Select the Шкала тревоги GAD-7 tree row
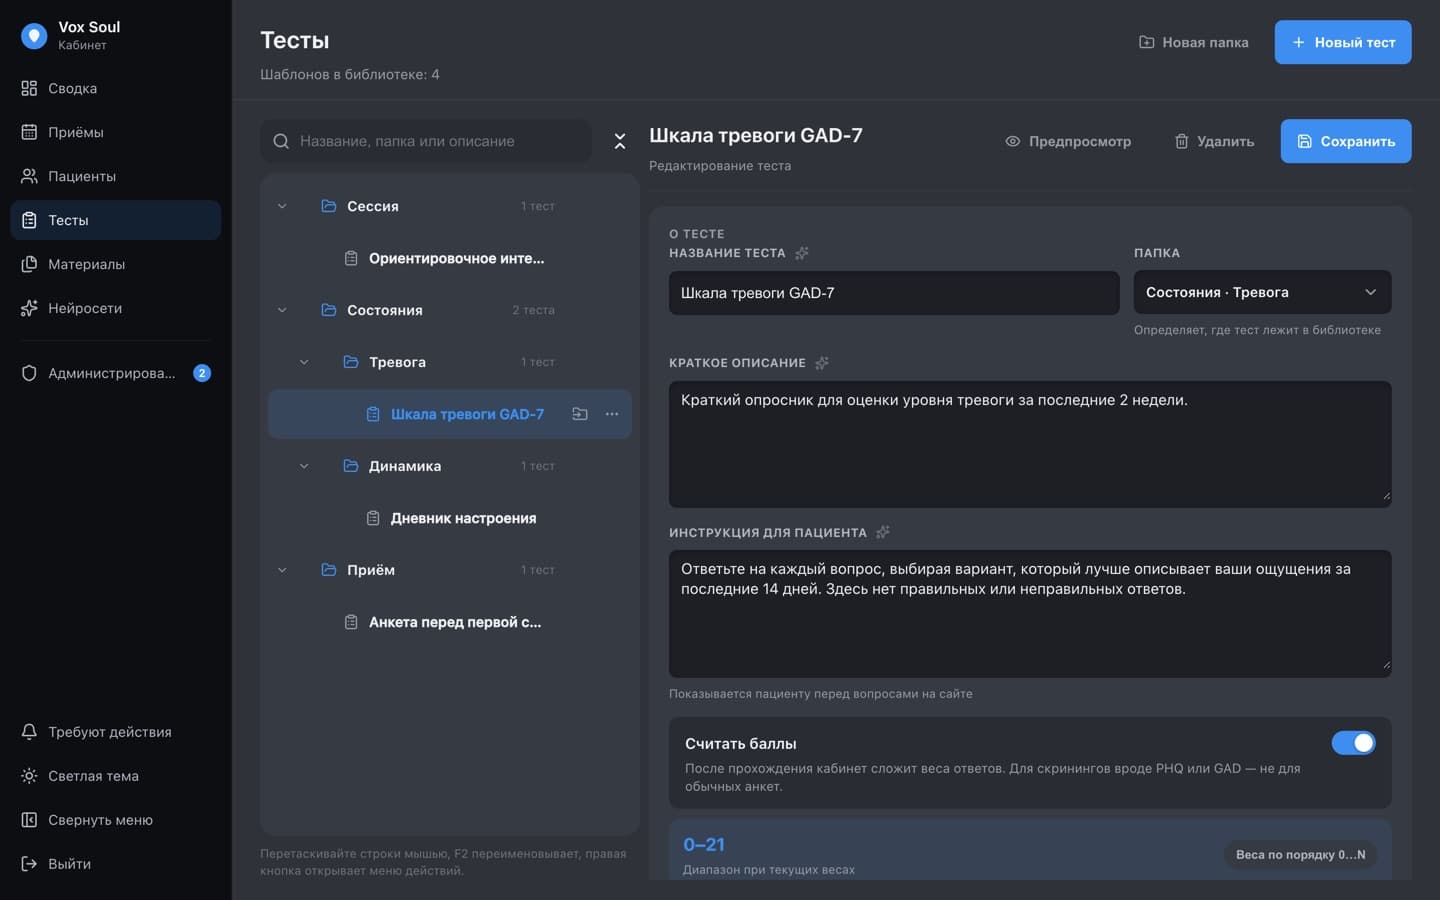 (x=450, y=414)
